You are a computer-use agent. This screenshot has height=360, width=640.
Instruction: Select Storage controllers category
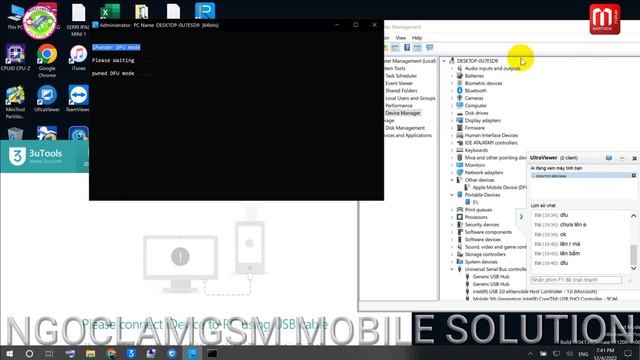point(485,254)
